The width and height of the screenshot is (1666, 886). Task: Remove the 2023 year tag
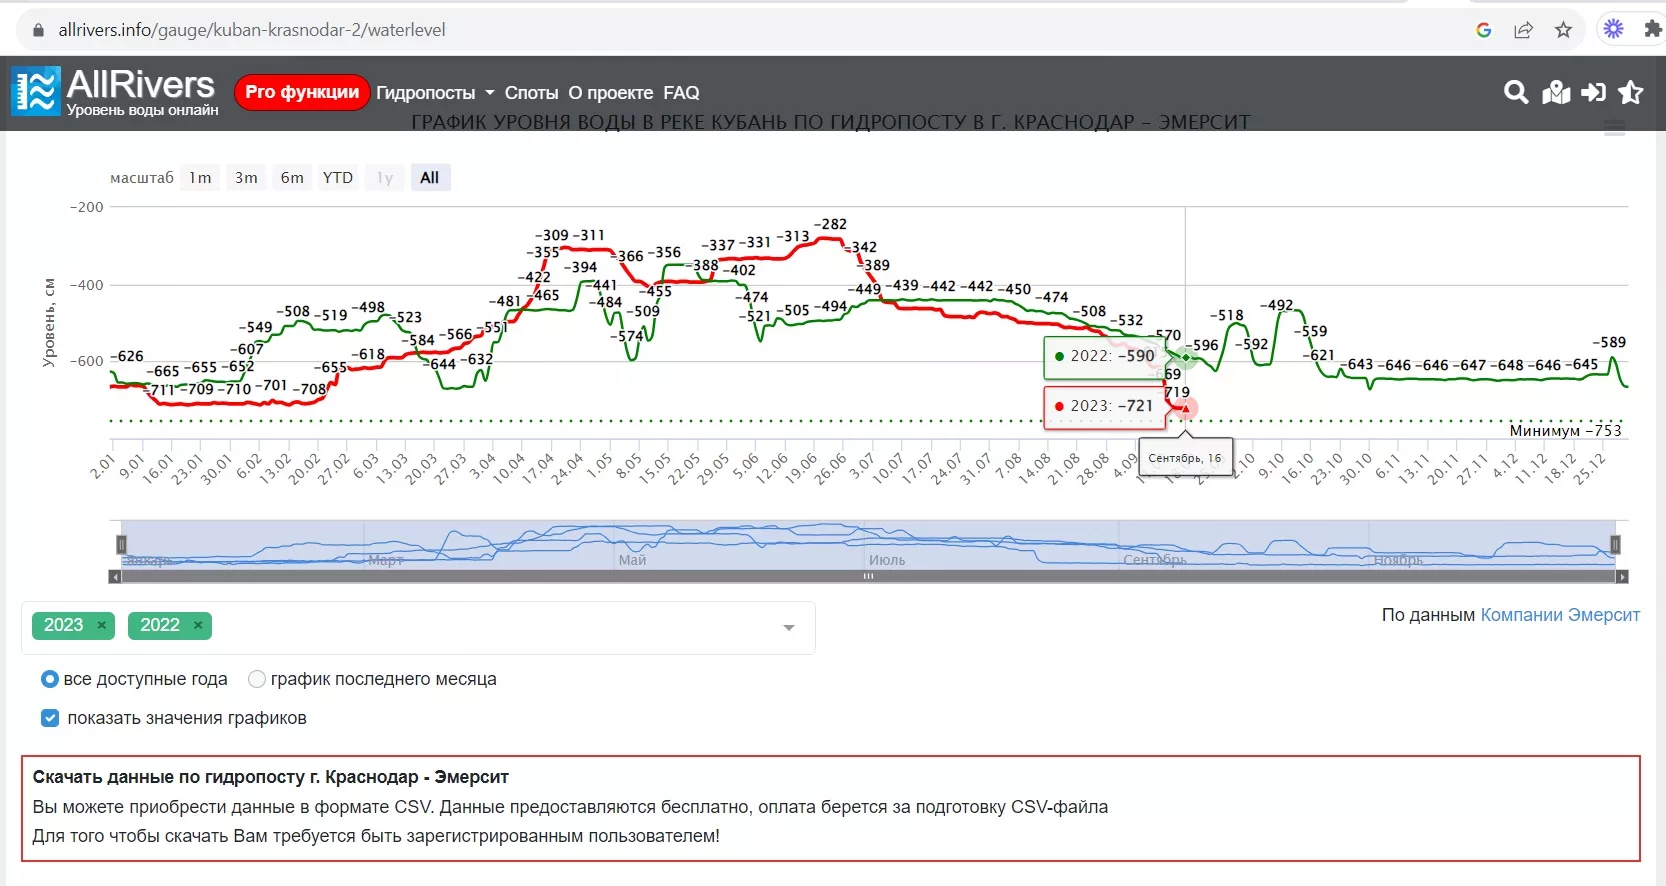101,625
